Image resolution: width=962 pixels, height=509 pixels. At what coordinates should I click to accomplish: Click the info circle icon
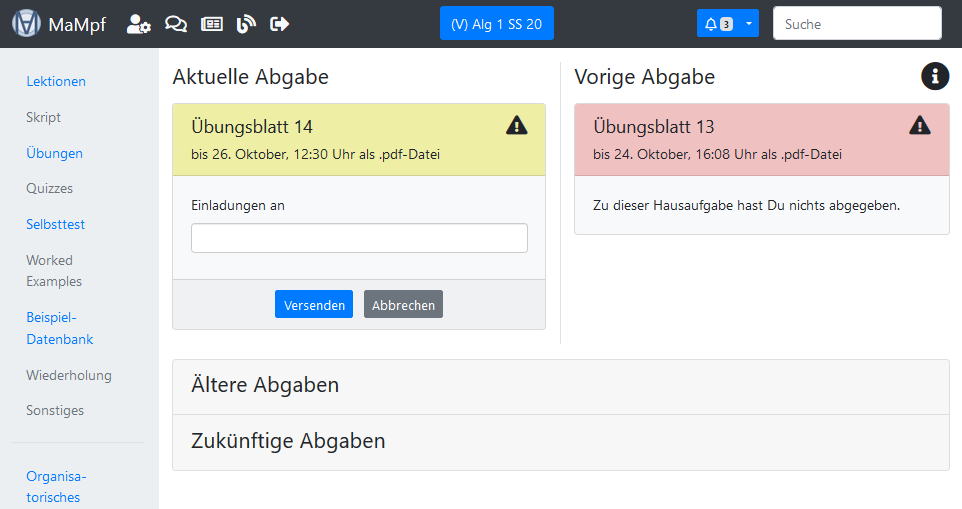coord(934,76)
